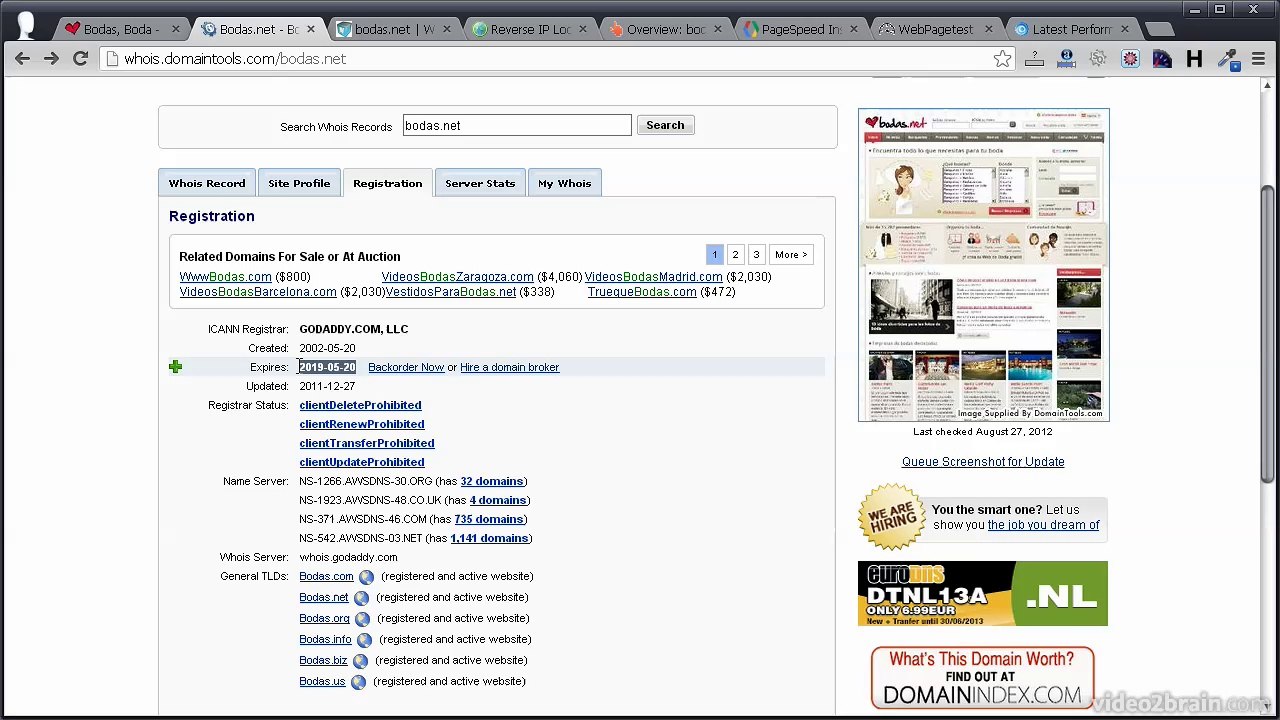
Task: Open the globe icon next to Bodas.biz
Action: point(360,661)
